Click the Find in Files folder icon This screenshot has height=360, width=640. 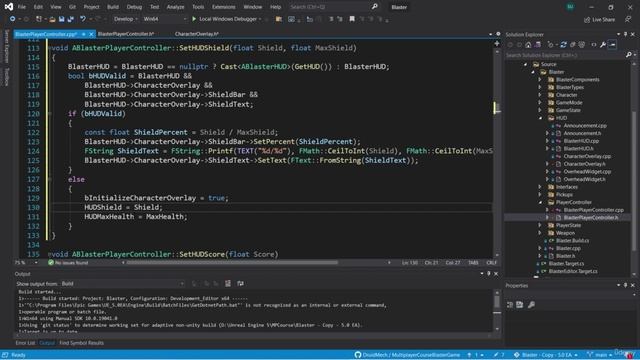click(x=279, y=19)
